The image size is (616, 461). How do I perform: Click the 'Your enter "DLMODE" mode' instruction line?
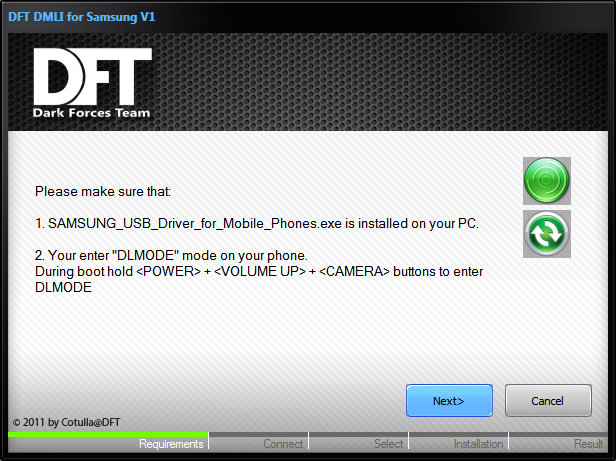[x=171, y=255]
